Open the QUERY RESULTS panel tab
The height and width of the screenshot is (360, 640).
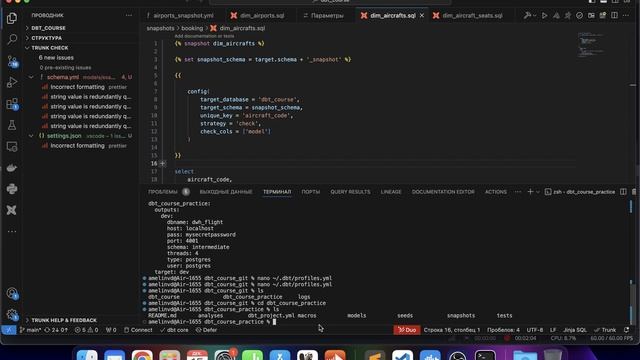tap(350, 192)
